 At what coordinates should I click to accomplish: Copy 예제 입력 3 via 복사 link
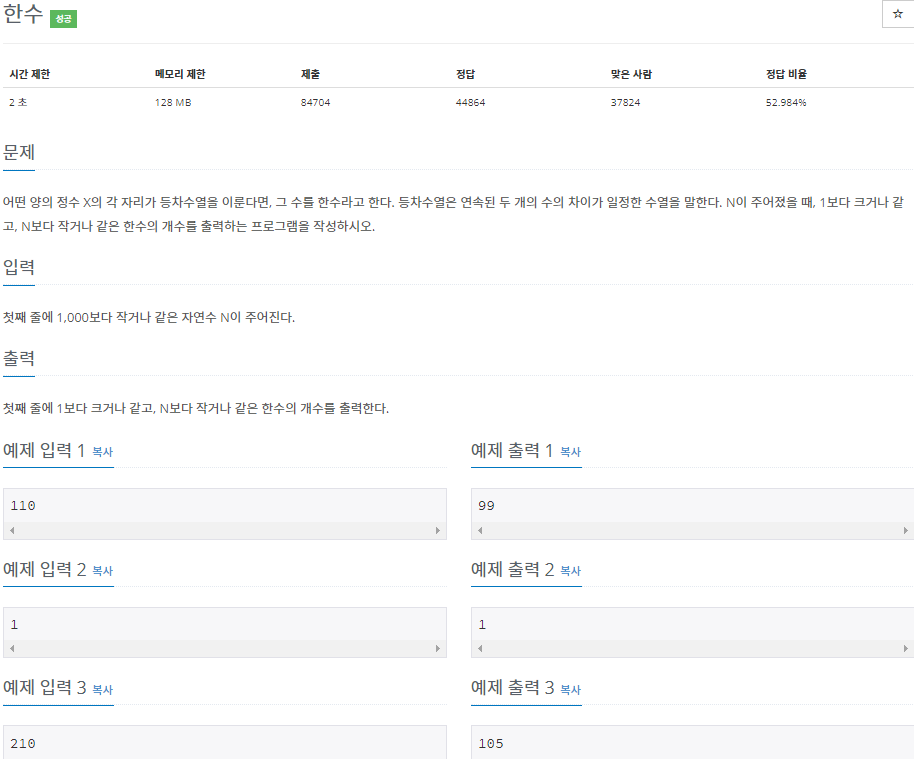pyautogui.click(x=103, y=690)
